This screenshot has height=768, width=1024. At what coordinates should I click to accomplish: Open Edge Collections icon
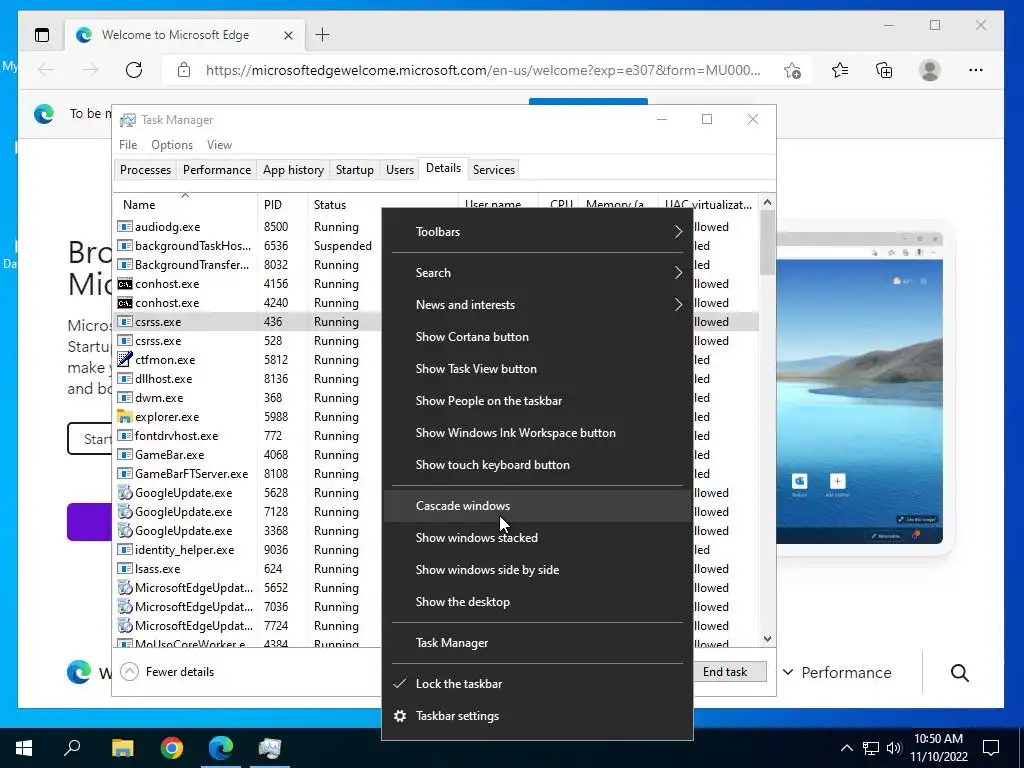(x=884, y=70)
